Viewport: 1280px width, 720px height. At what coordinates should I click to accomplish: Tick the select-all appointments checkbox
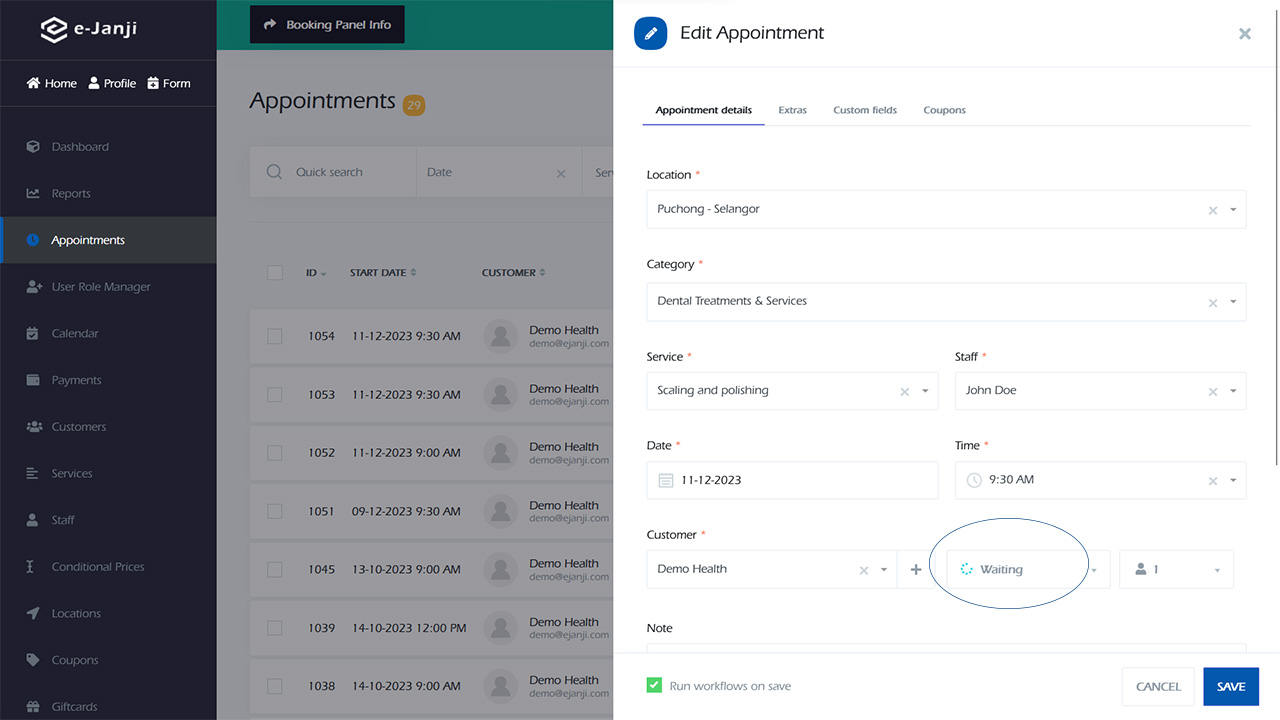point(275,273)
